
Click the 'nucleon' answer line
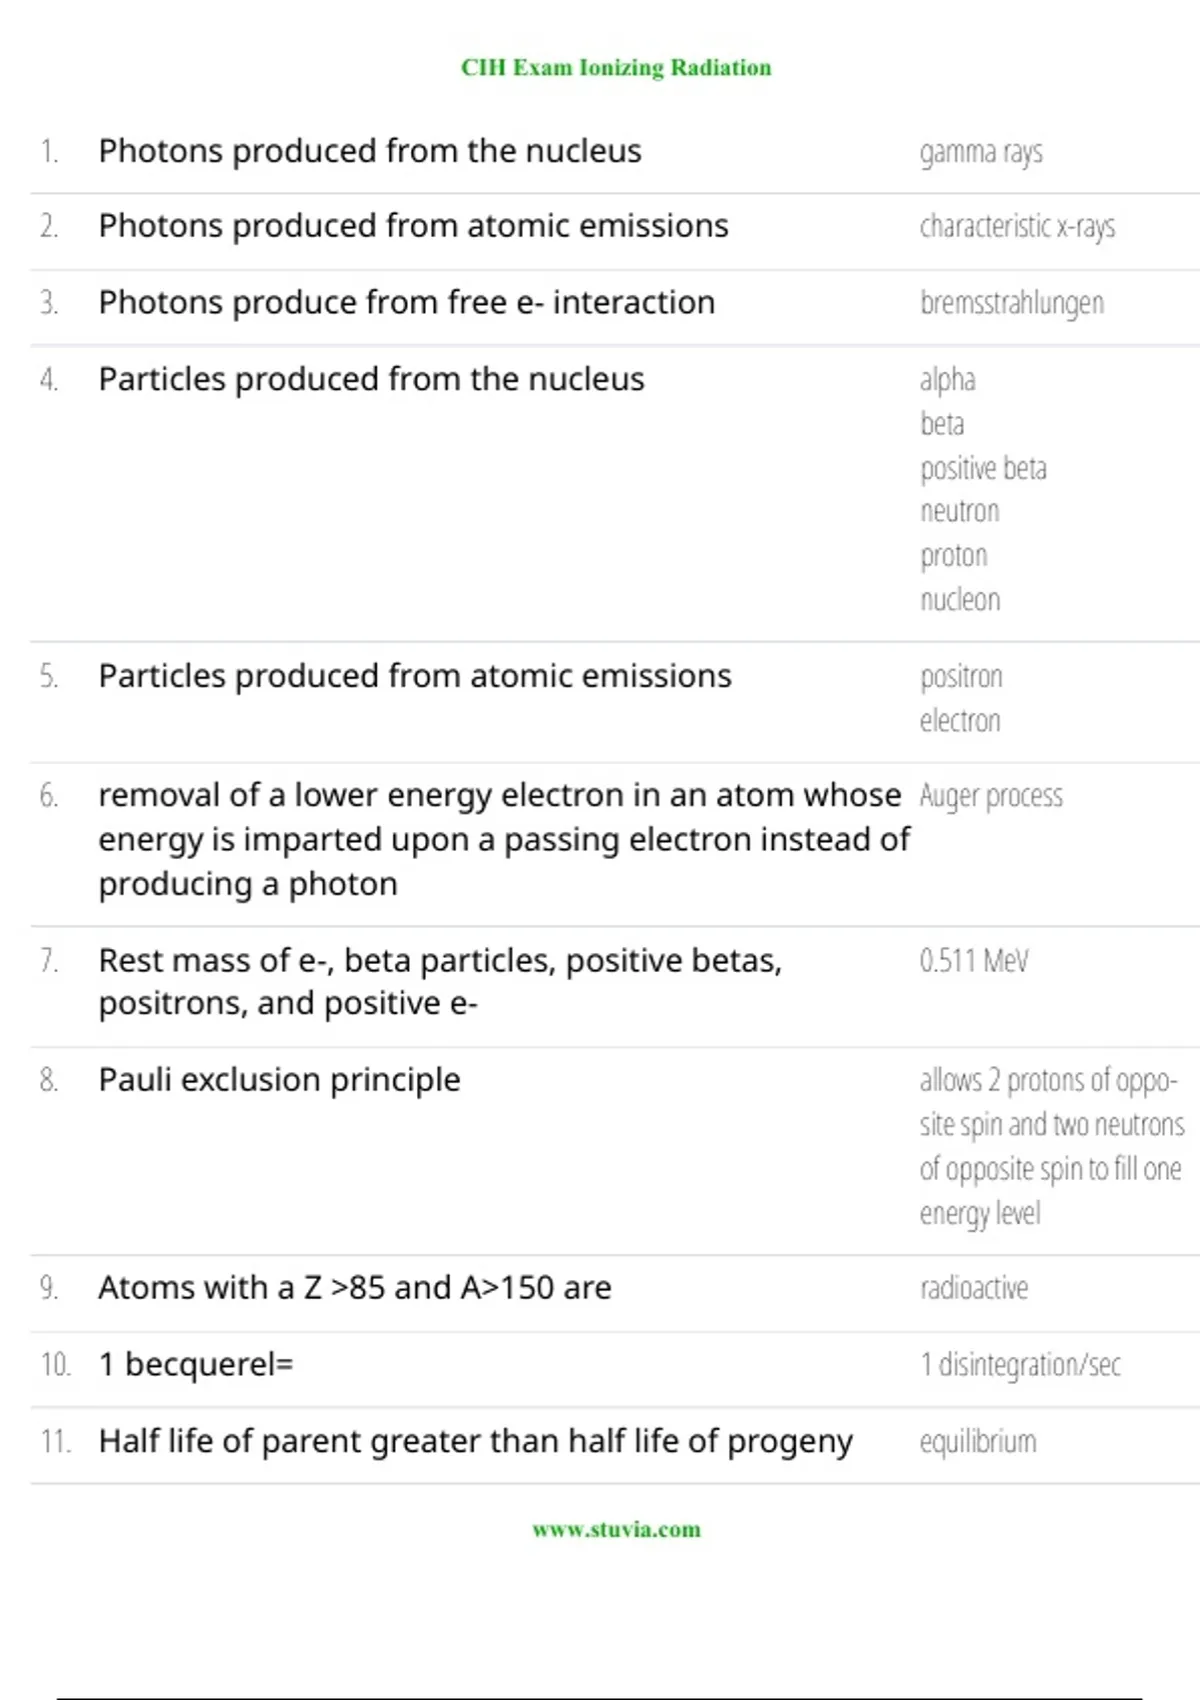click(x=960, y=600)
